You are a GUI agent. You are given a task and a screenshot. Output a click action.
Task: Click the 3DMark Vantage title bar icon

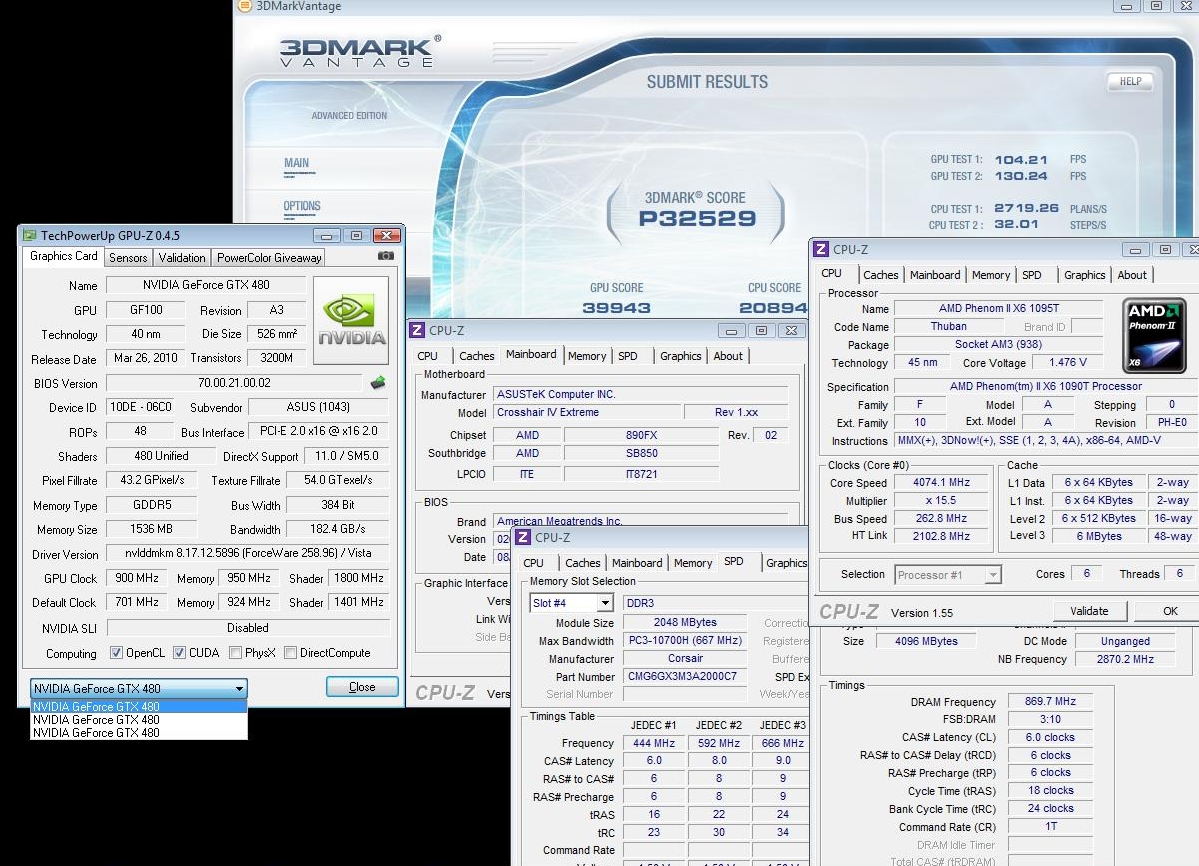click(x=245, y=6)
